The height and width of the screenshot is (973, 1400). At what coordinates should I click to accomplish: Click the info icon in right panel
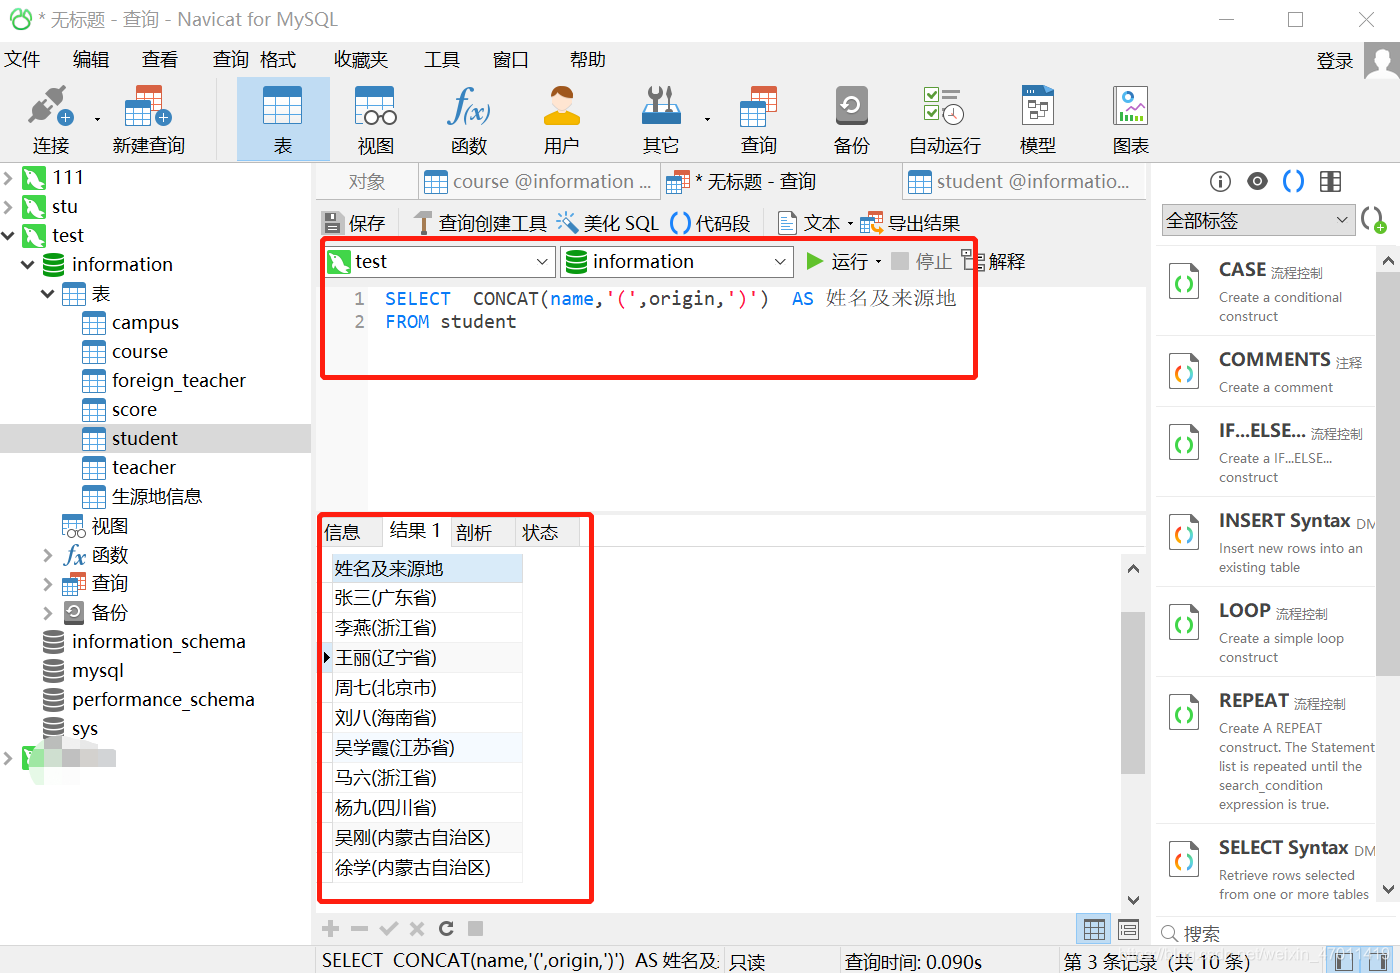click(x=1220, y=181)
